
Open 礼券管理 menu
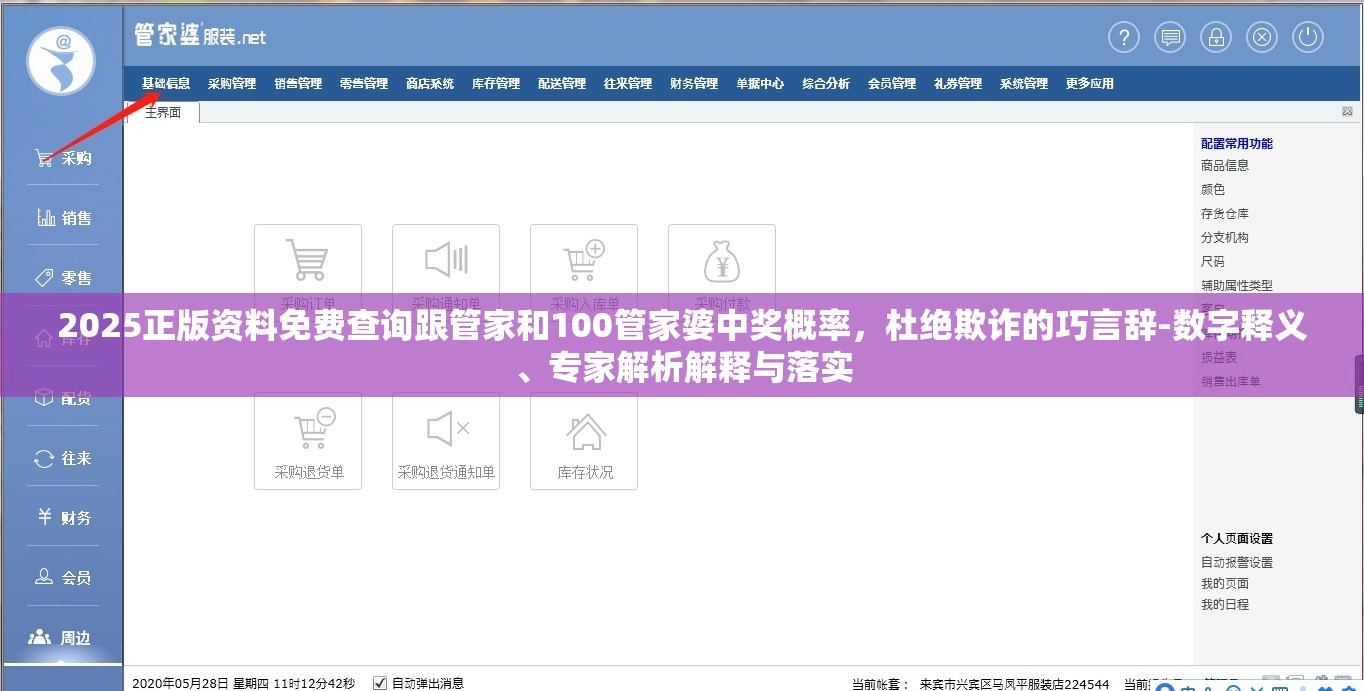tap(958, 84)
